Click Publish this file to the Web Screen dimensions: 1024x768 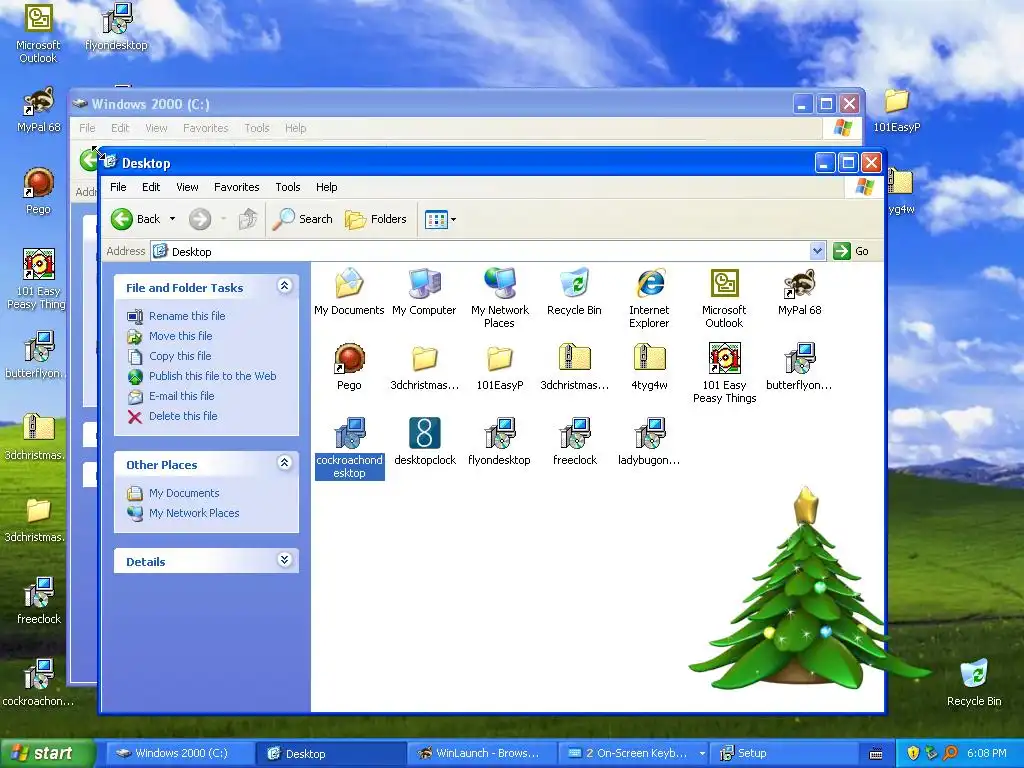pos(212,376)
